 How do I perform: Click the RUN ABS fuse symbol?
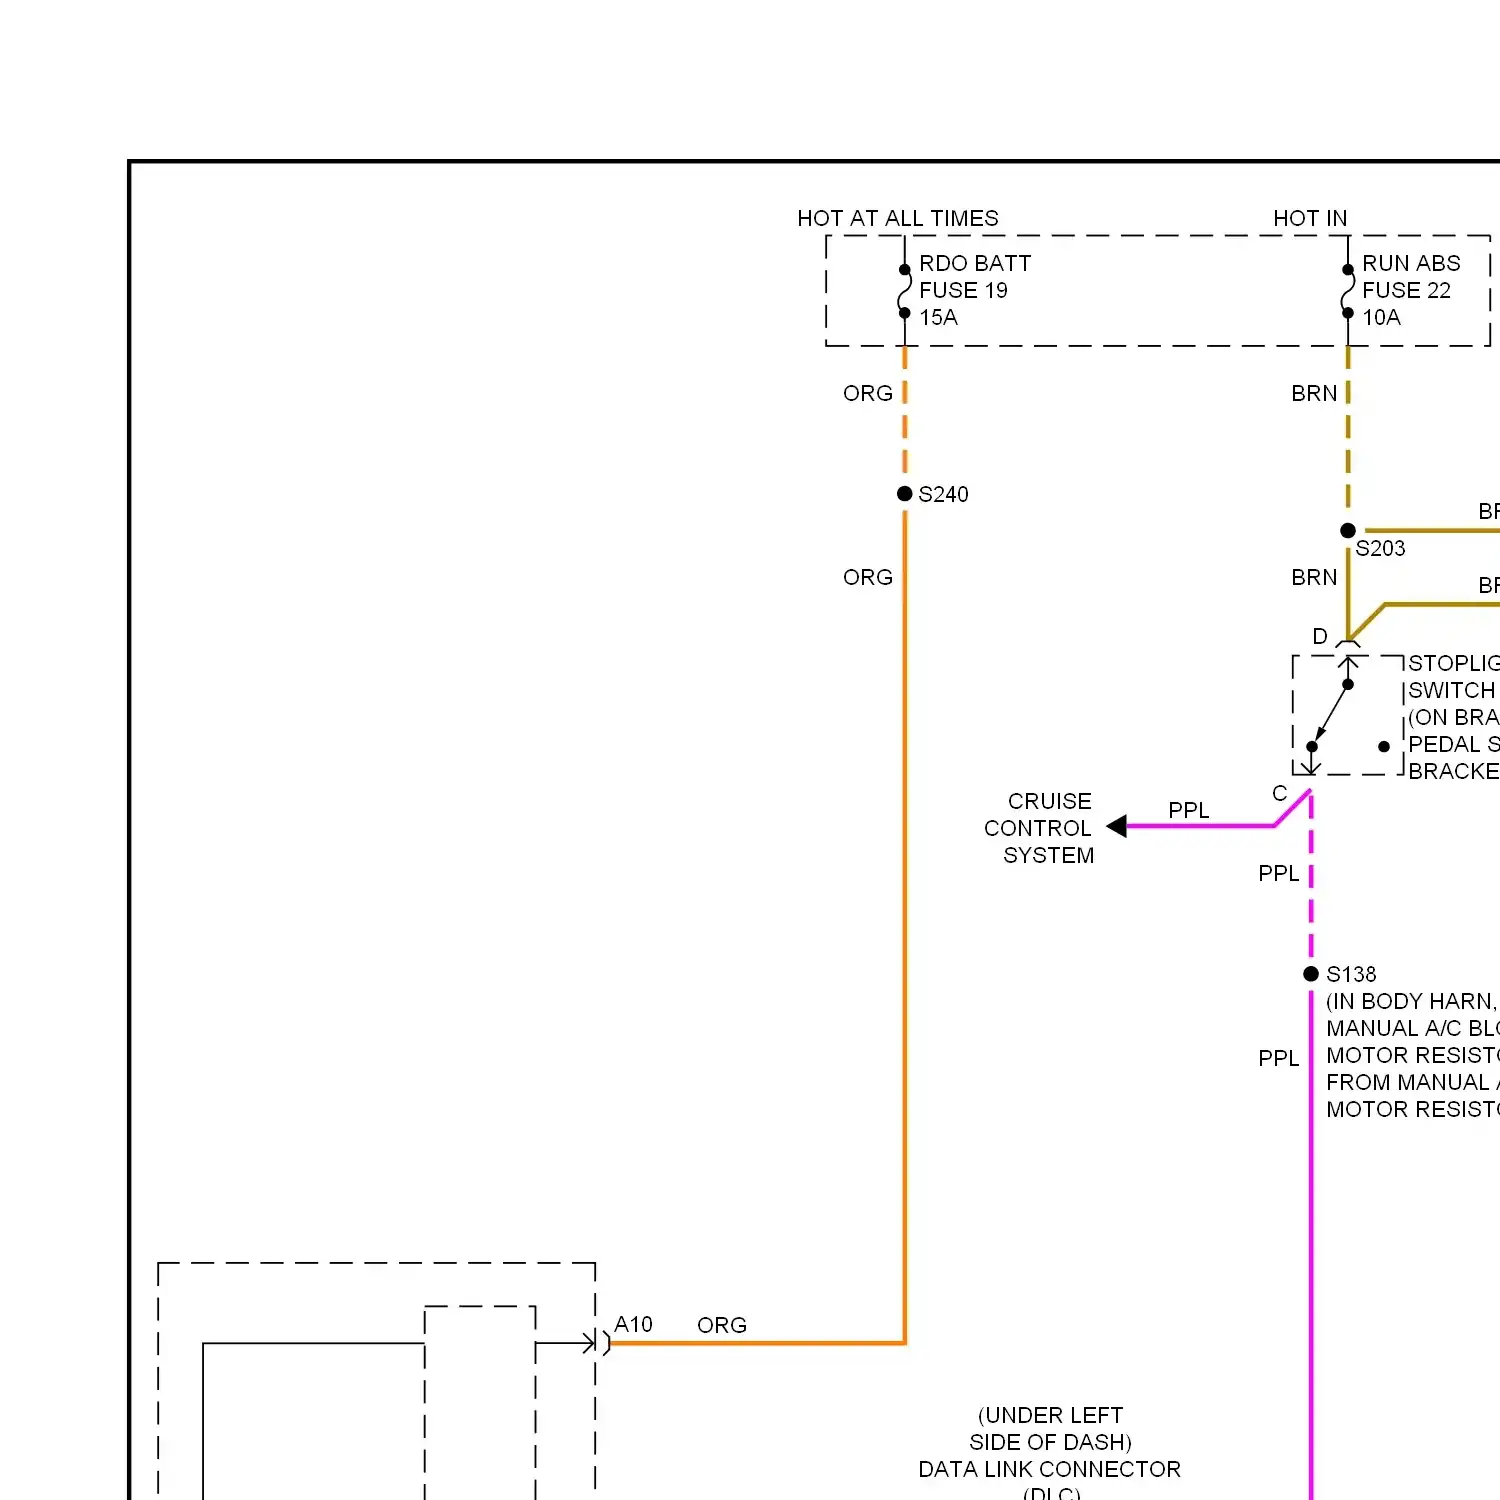click(x=1347, y=291)
